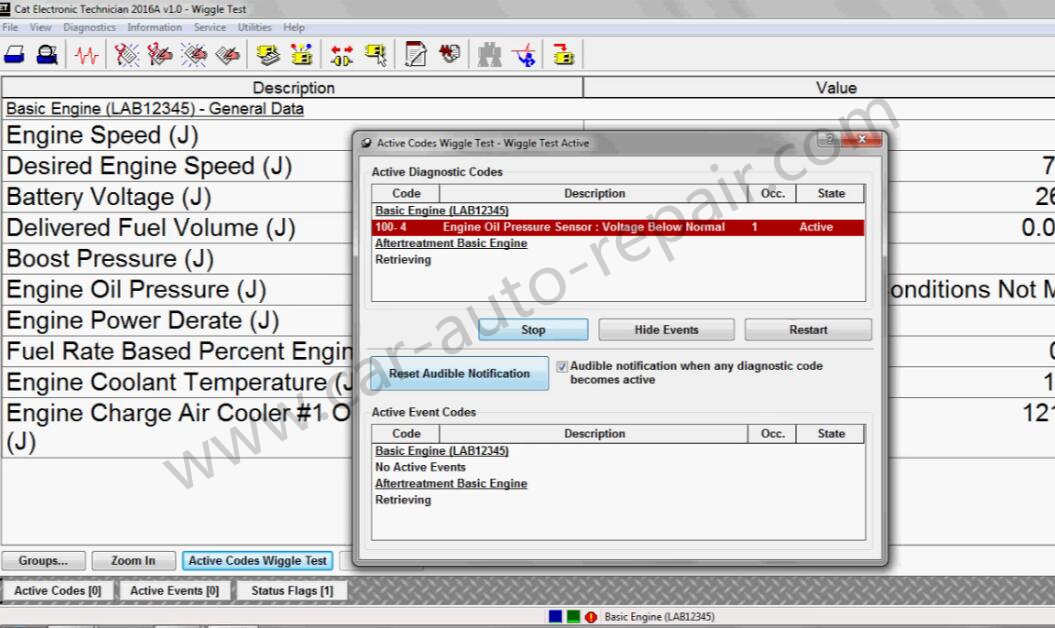Select the Engine Speed (J) row
Screen dimensions: 1055x628
tap(178, 135)
